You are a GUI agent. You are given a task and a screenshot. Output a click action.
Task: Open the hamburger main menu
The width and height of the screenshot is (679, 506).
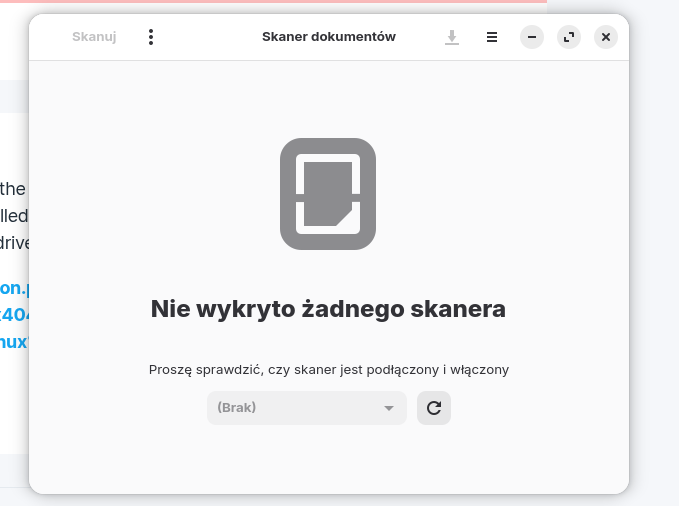pyautogui.click(x=492, y=37)
